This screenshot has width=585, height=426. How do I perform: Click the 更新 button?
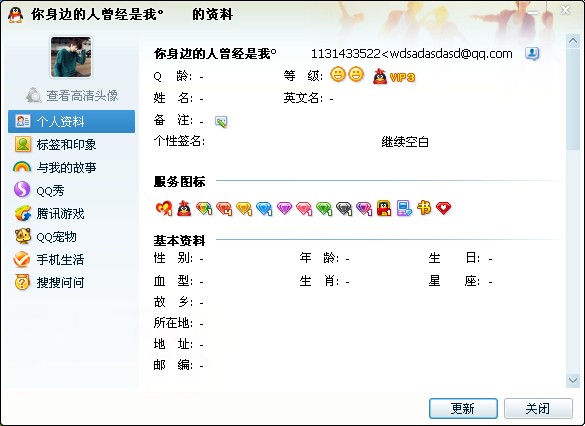[x=463, y=408]
